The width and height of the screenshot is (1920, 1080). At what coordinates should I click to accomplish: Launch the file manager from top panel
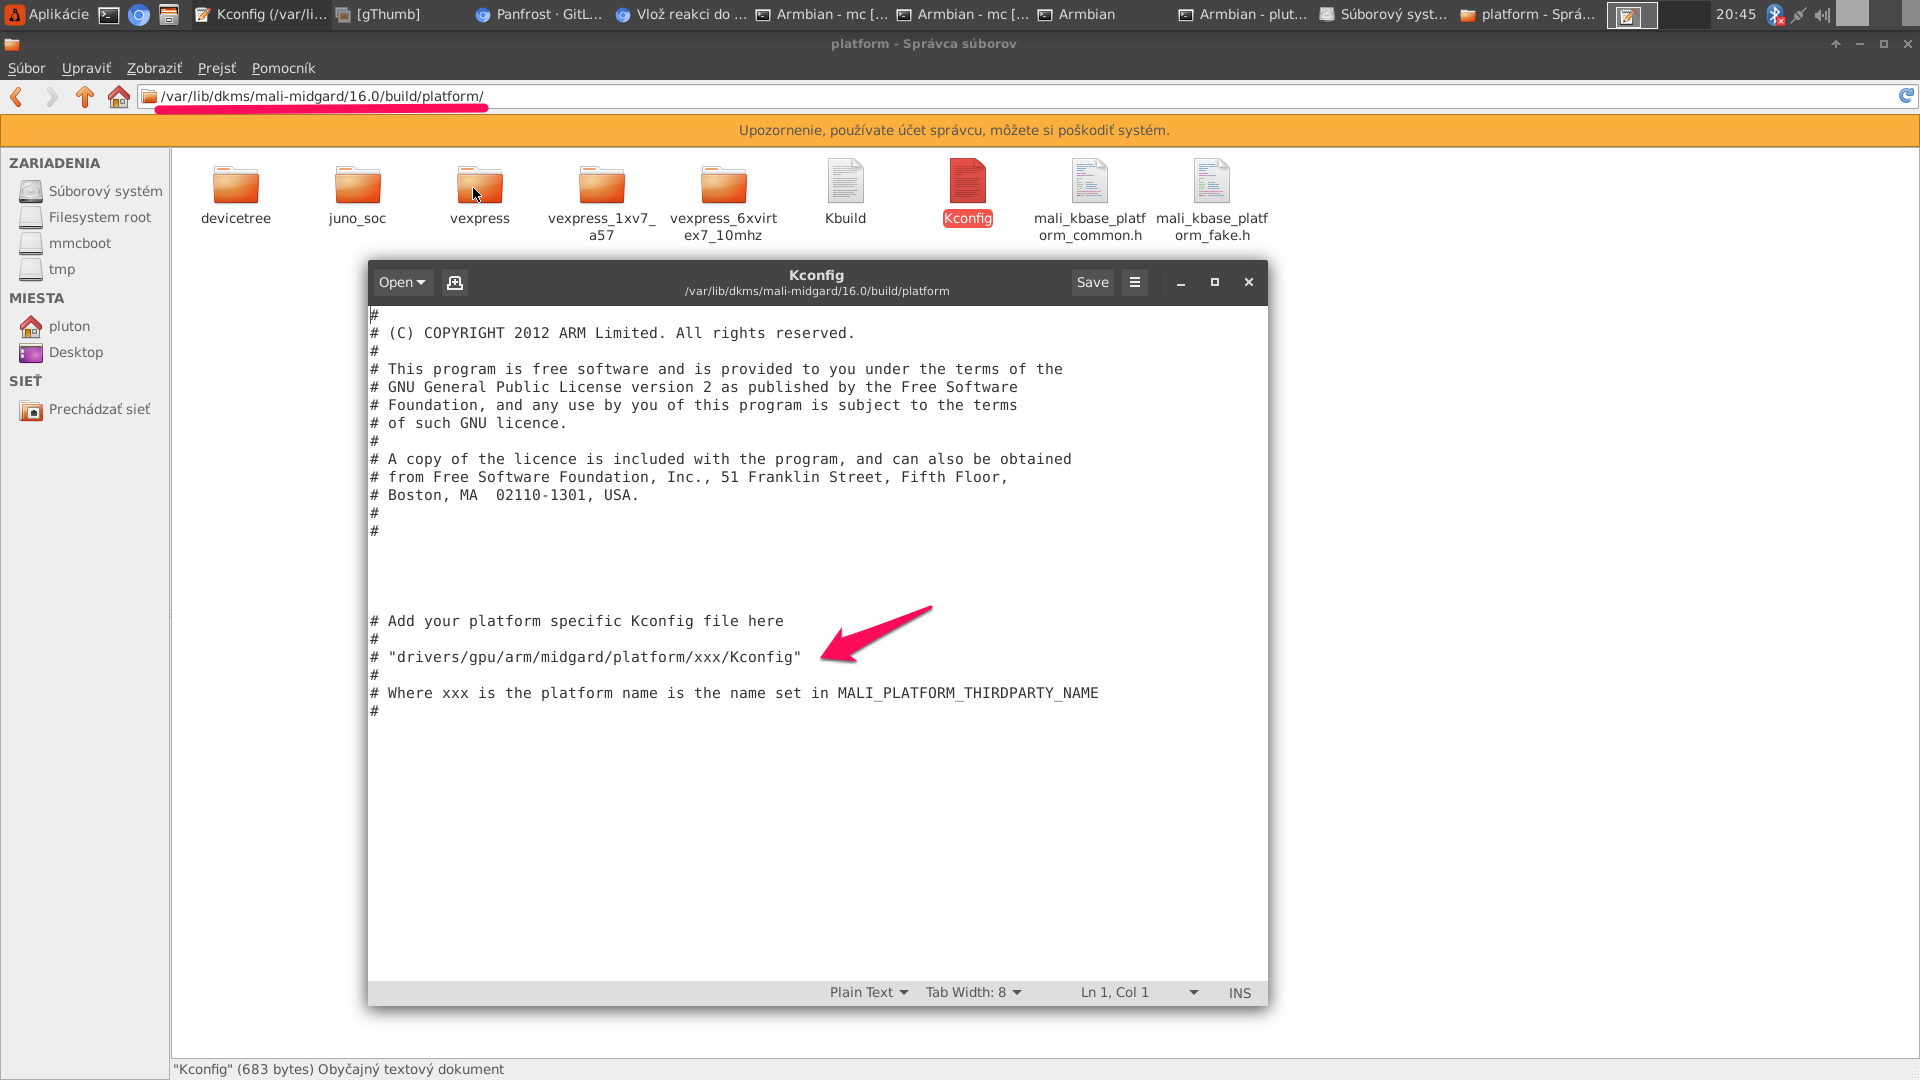tap(169, 15)
